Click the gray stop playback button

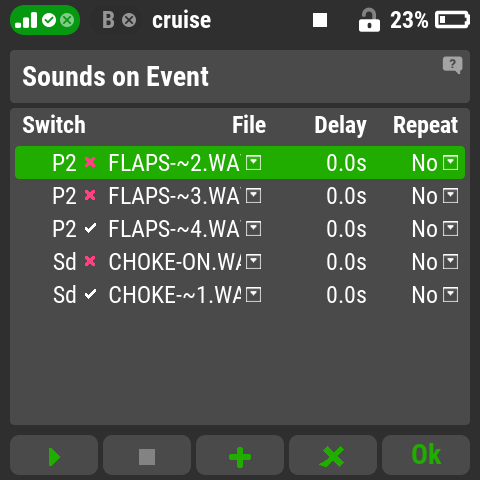coord(147,455)
